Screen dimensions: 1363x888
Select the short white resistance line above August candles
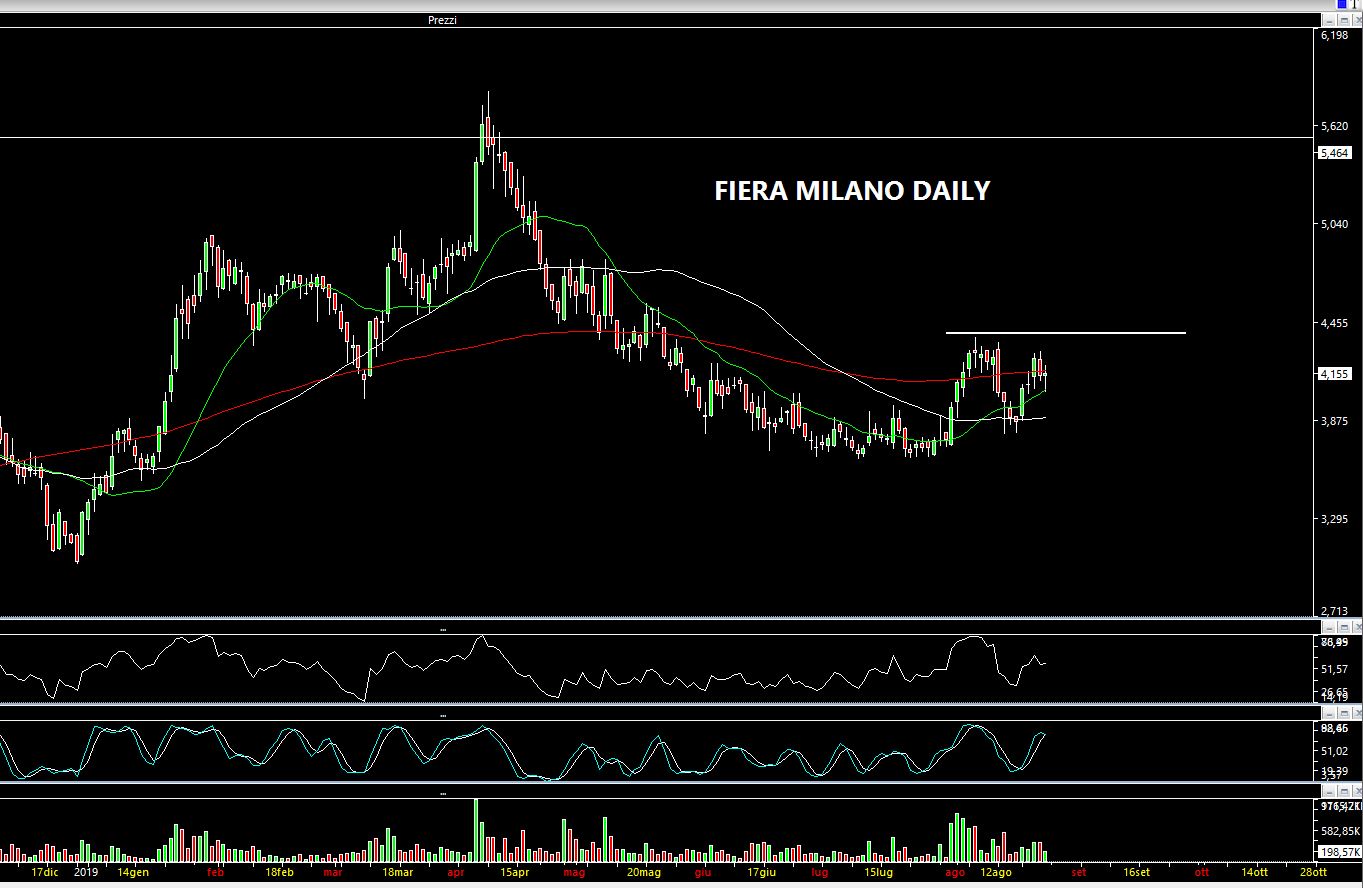click(1066, 332)
